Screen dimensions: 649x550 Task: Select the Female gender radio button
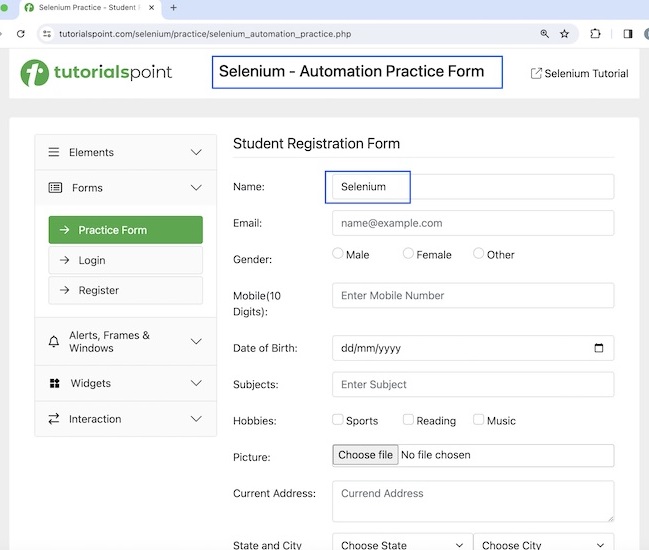click(x=408, y=254)
